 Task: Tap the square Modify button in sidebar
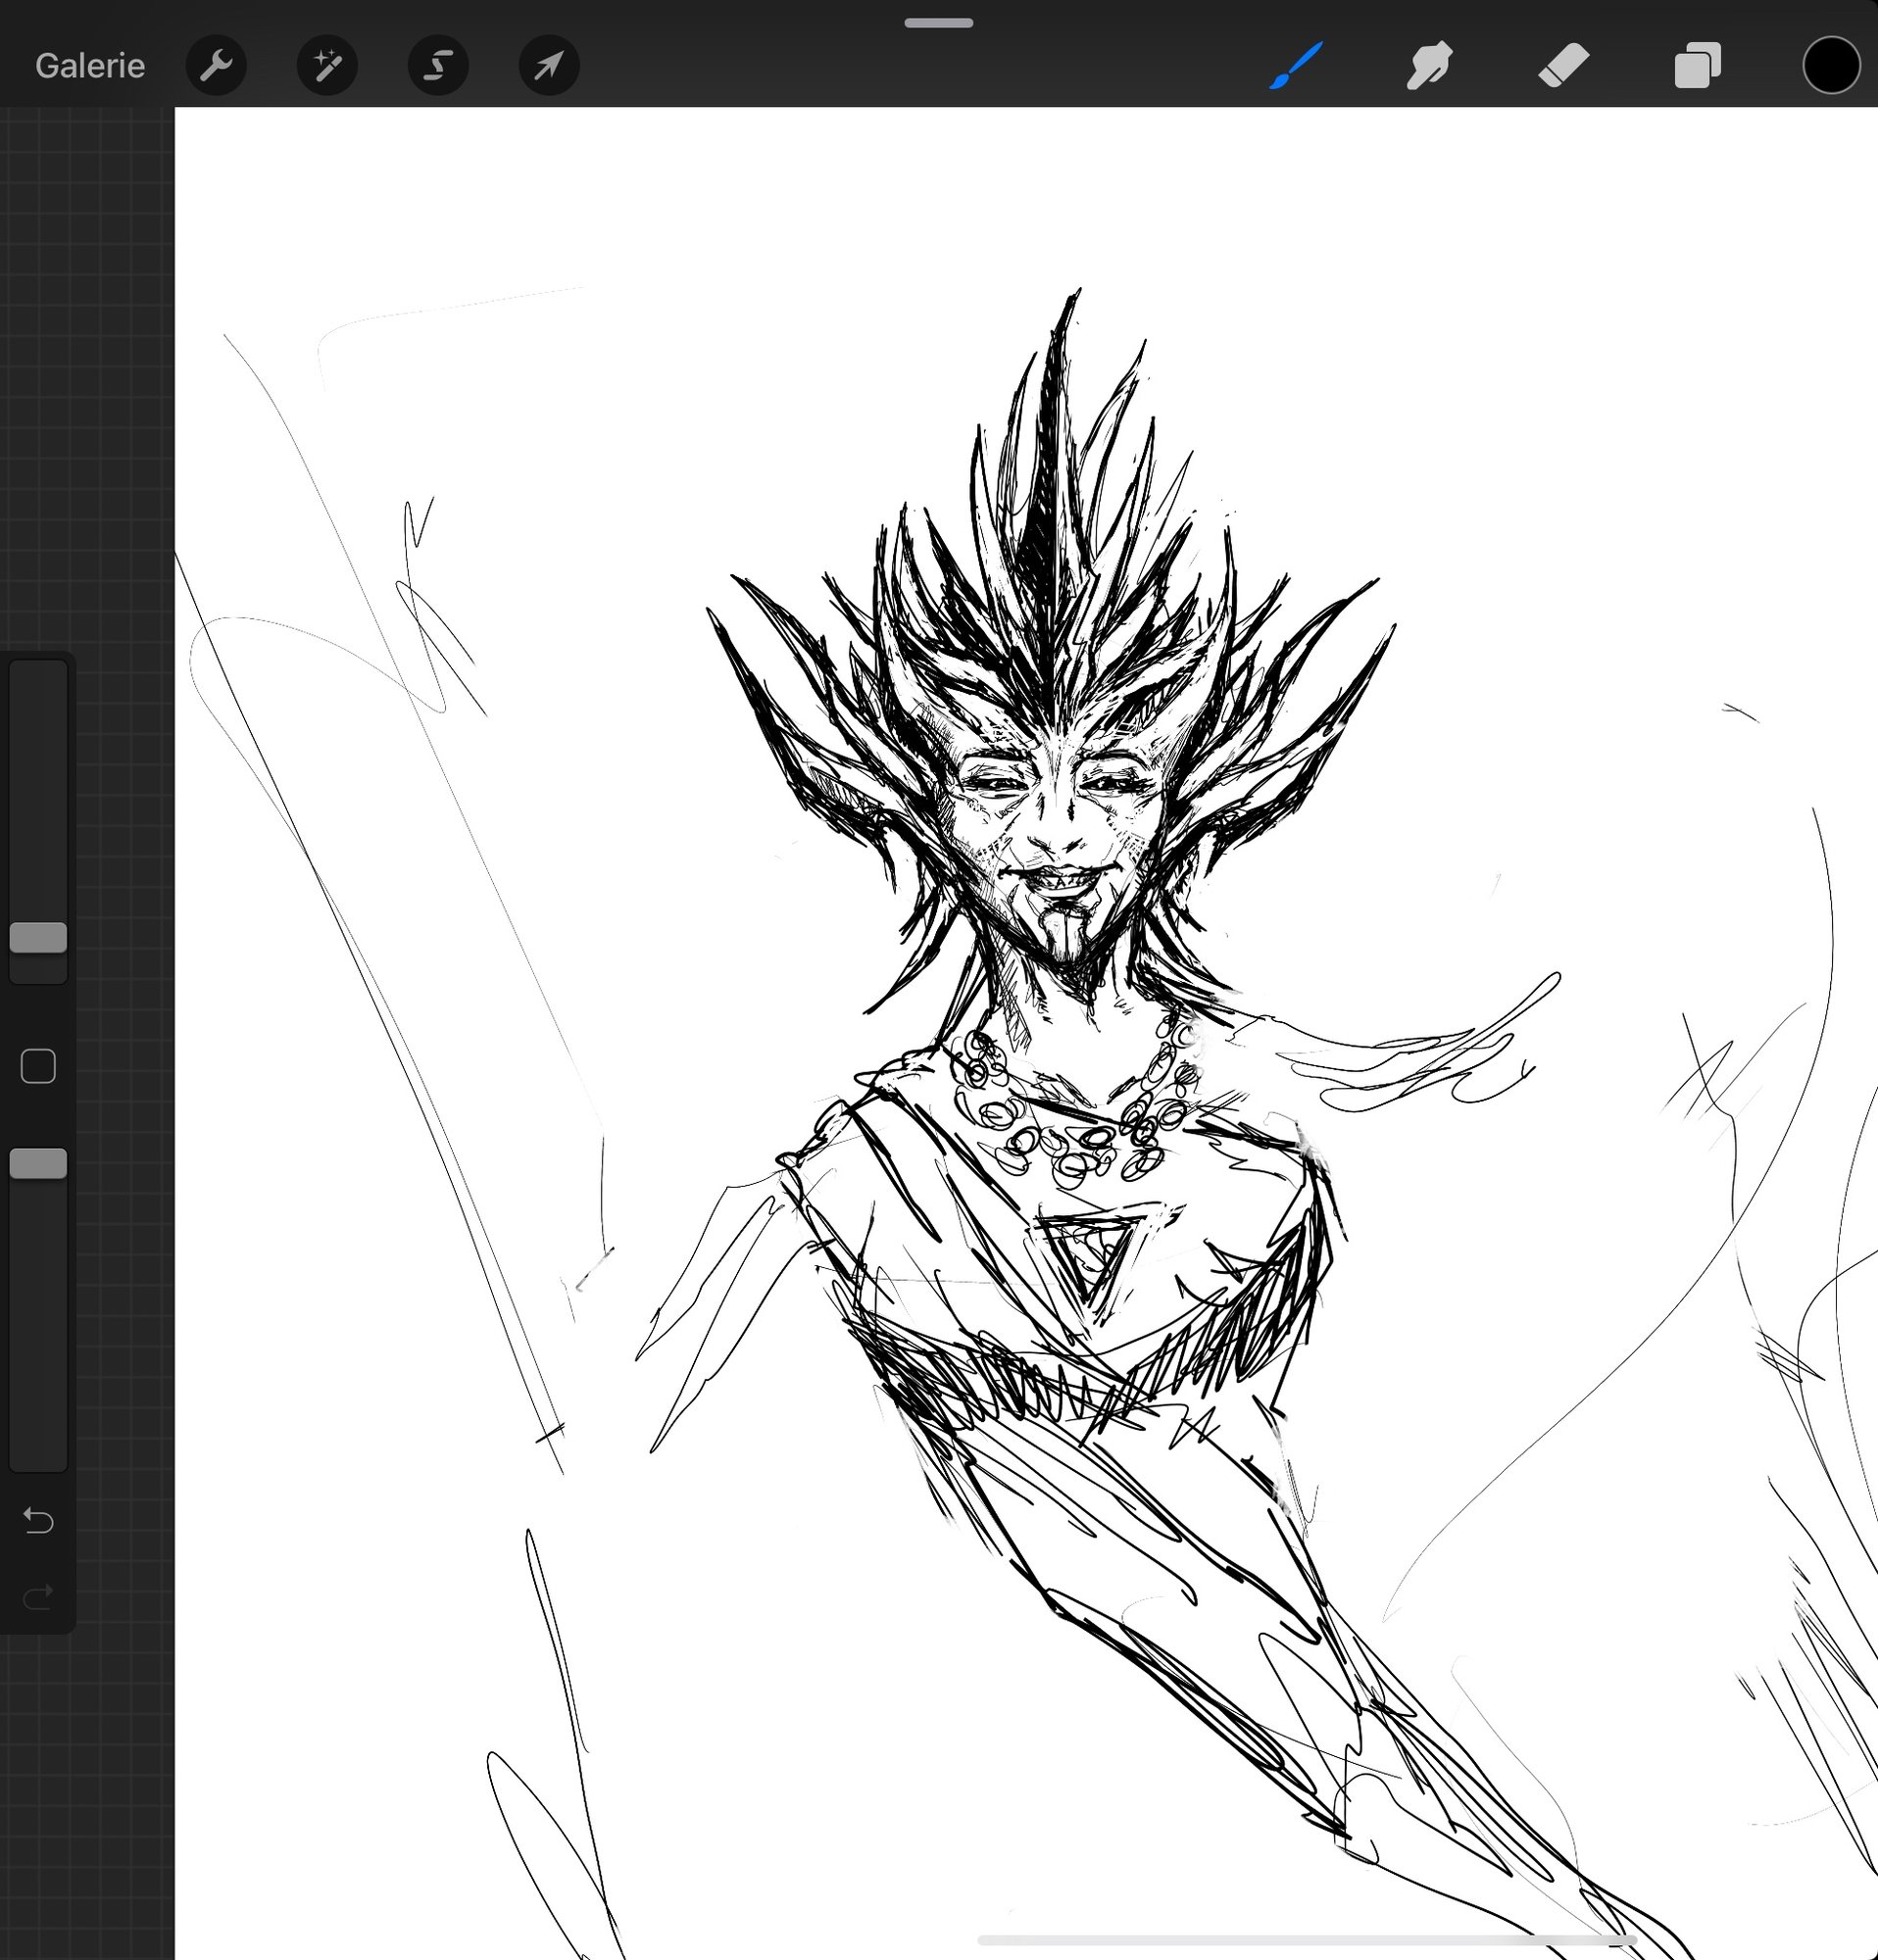coord(38,1066)
